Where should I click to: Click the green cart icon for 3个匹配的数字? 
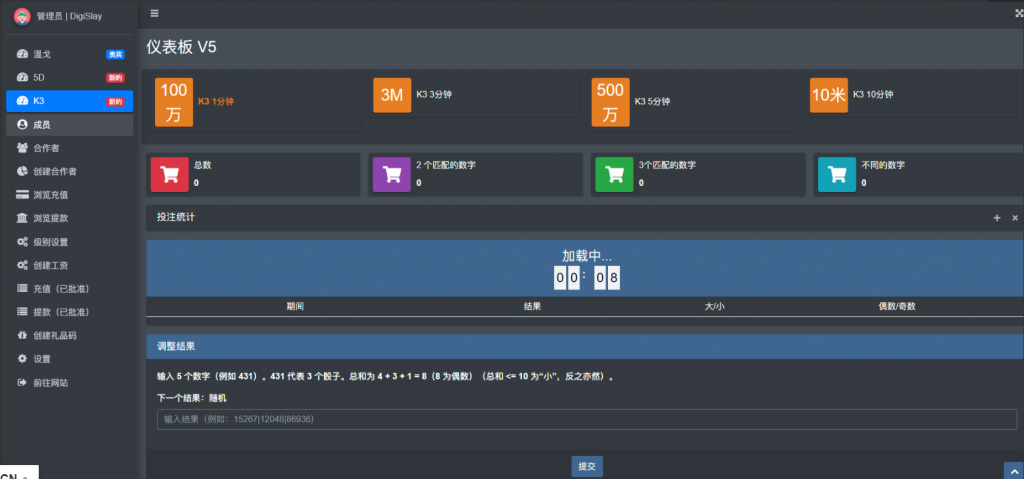tap(614, 174)
